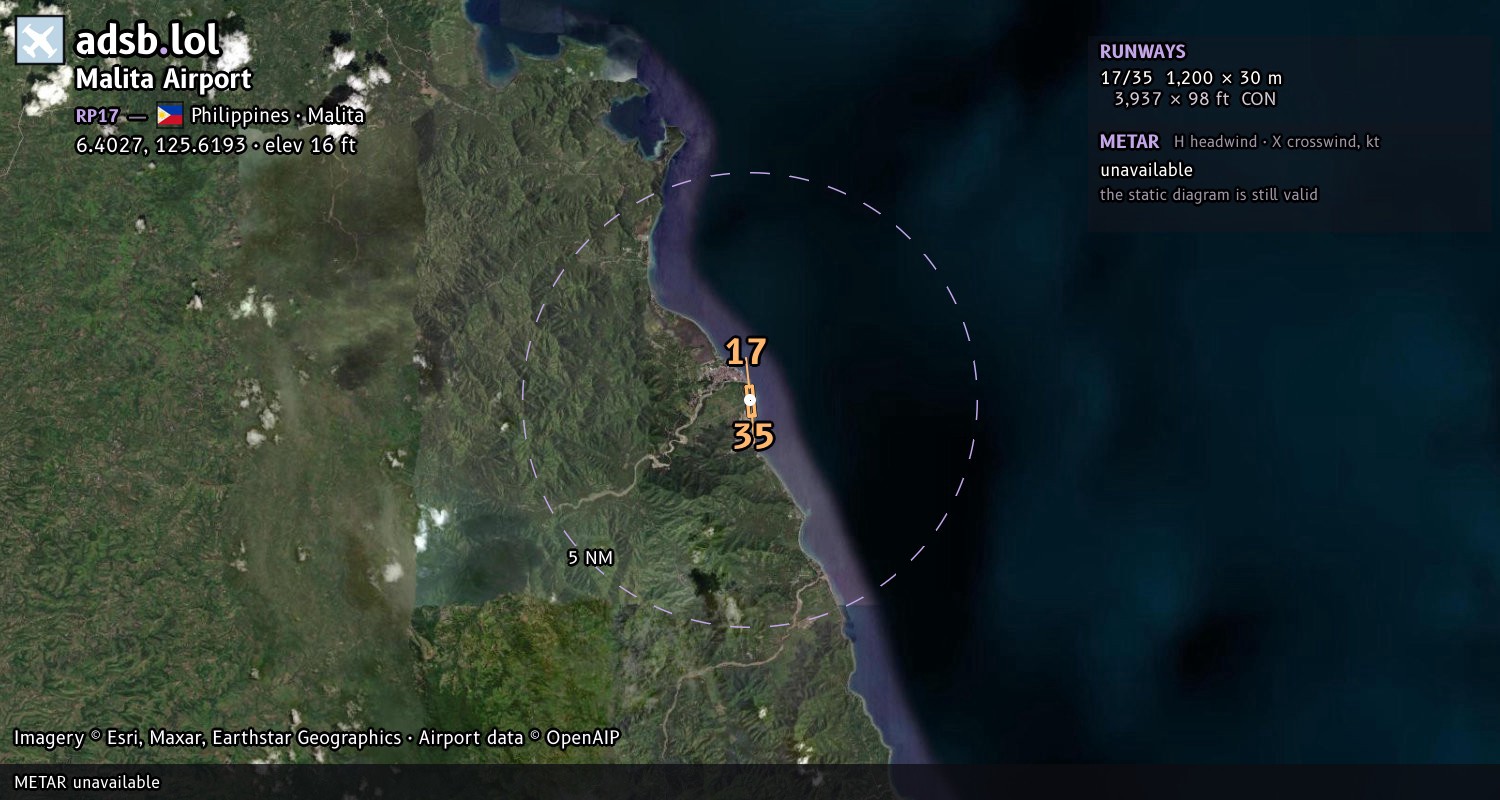Click the runway 17 end label
The height and width of the screenshot is (800, 1500).
[x=746, y=352]
